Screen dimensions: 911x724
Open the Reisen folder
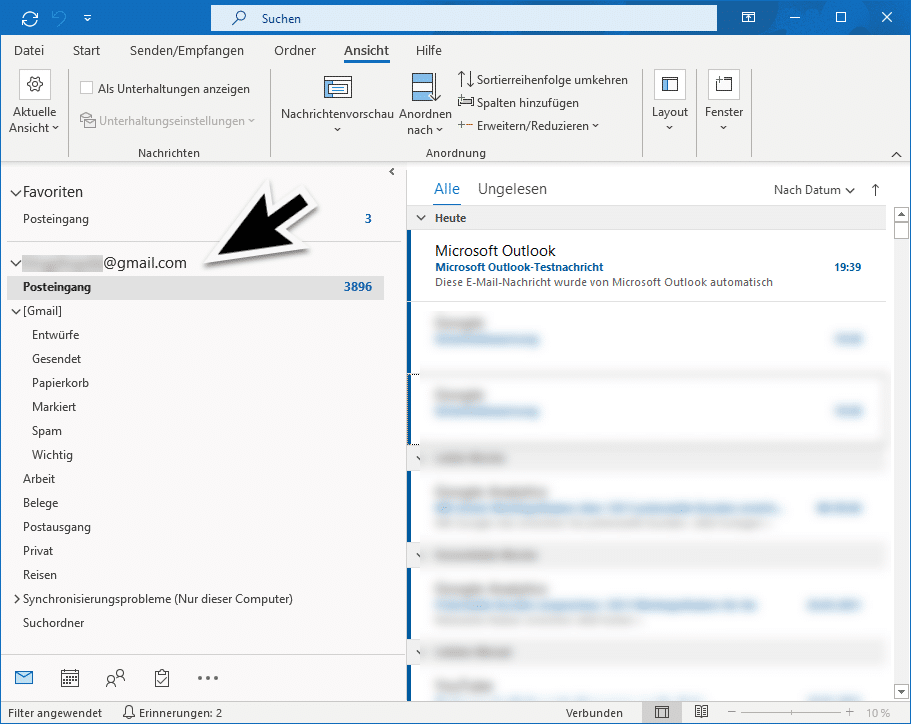[x=40, y=575]
